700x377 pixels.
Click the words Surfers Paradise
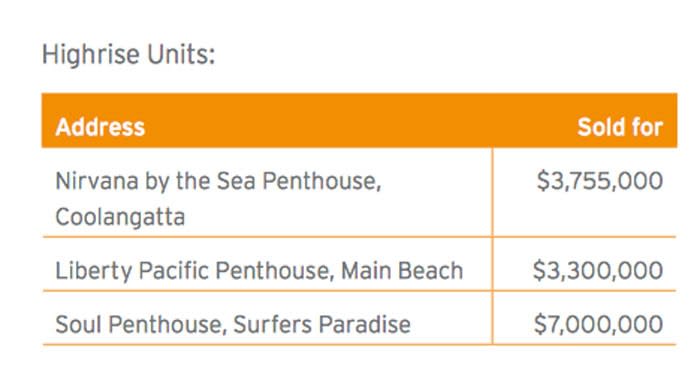[322, 324]
